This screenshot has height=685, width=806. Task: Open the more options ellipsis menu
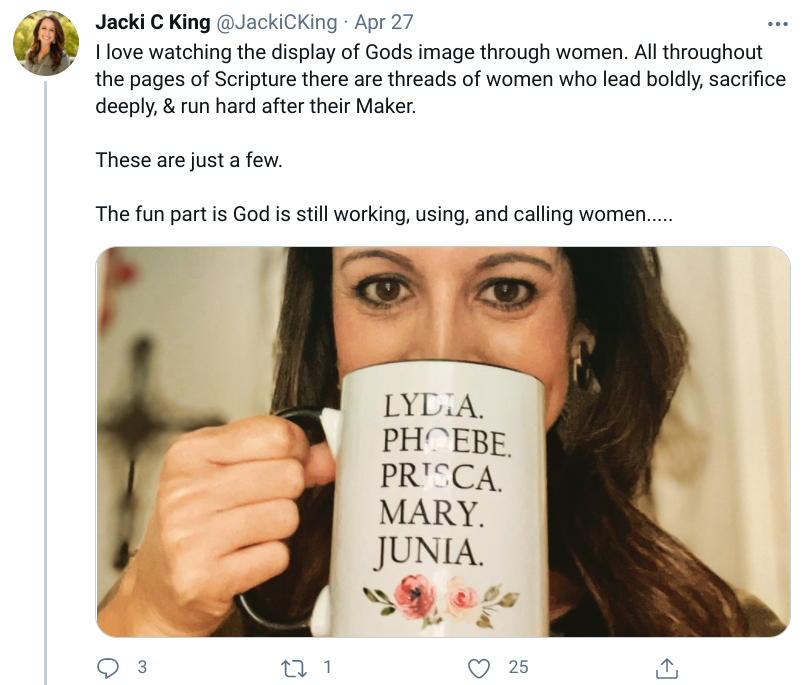click(777, 24)
